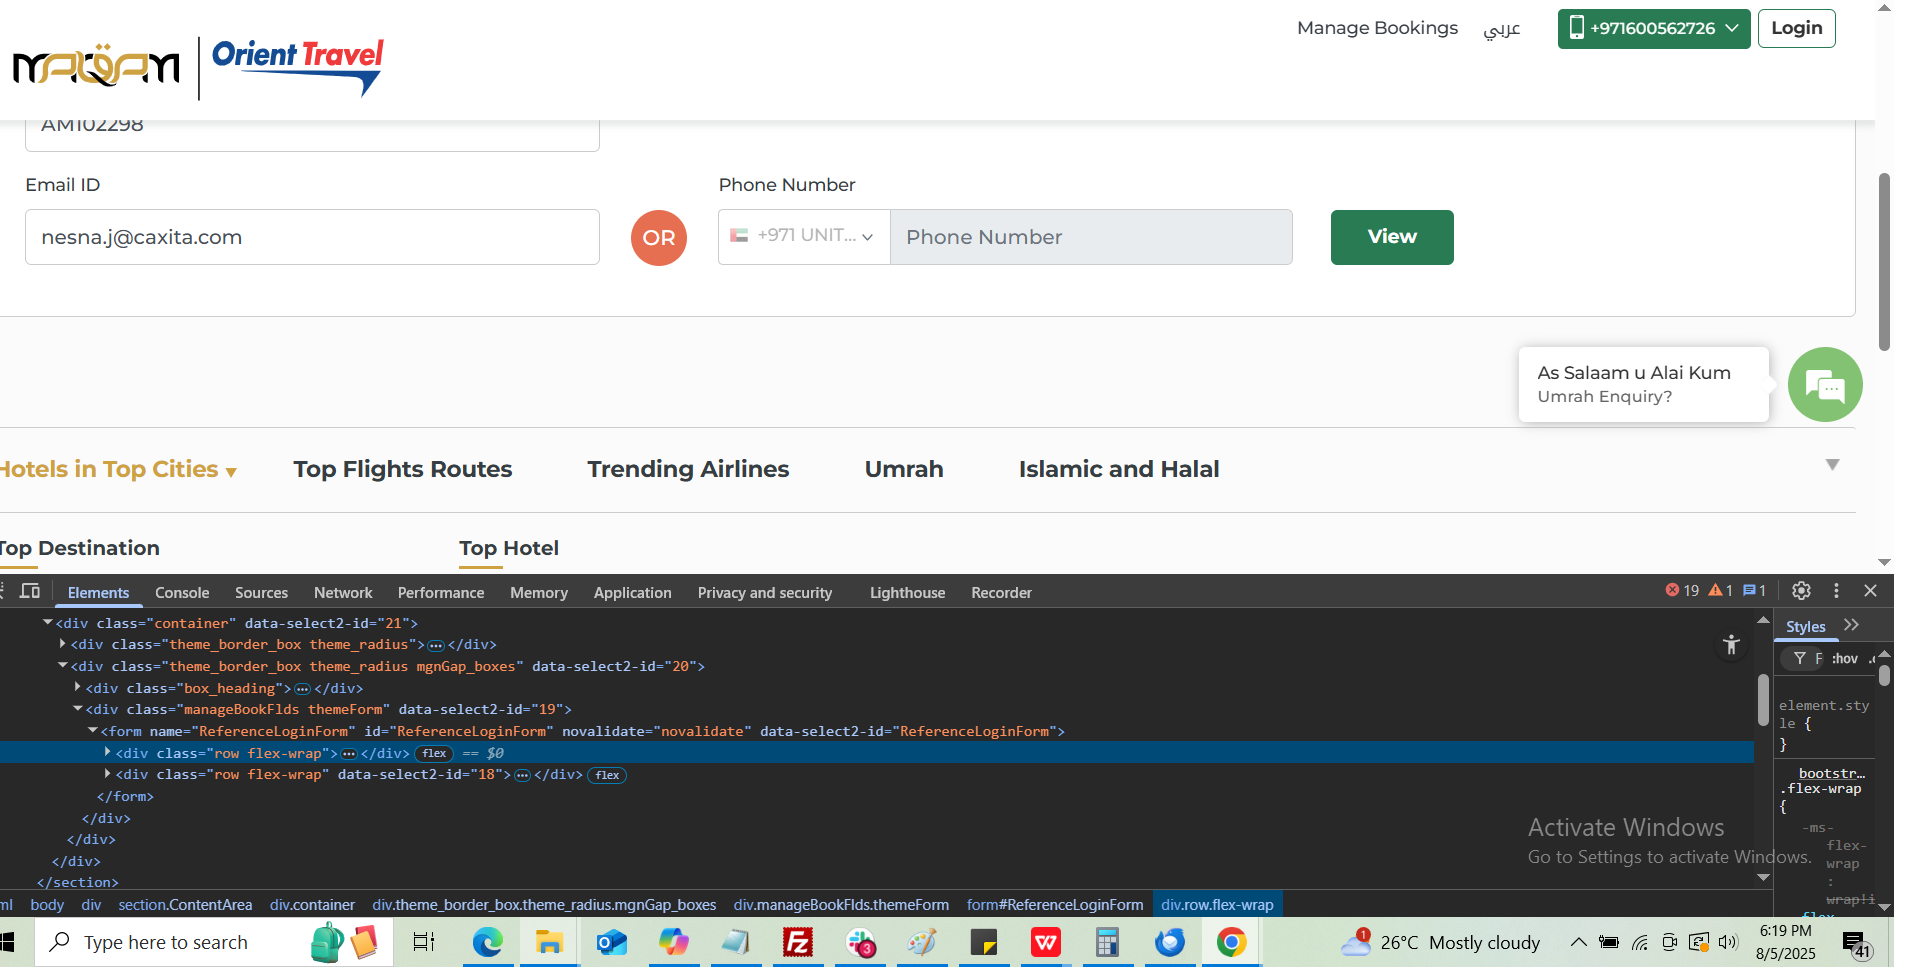This screenshot has height=976, width=1920.
Task: Collapse the ReferenceLoginForm form node
Action: click(x=93, y=731)
